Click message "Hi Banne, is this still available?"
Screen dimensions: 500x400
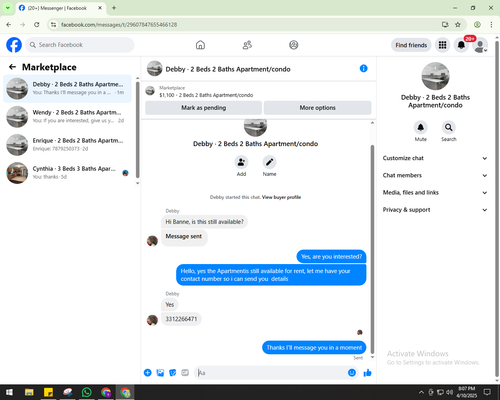pyautogui.click(x=204, y=222)
